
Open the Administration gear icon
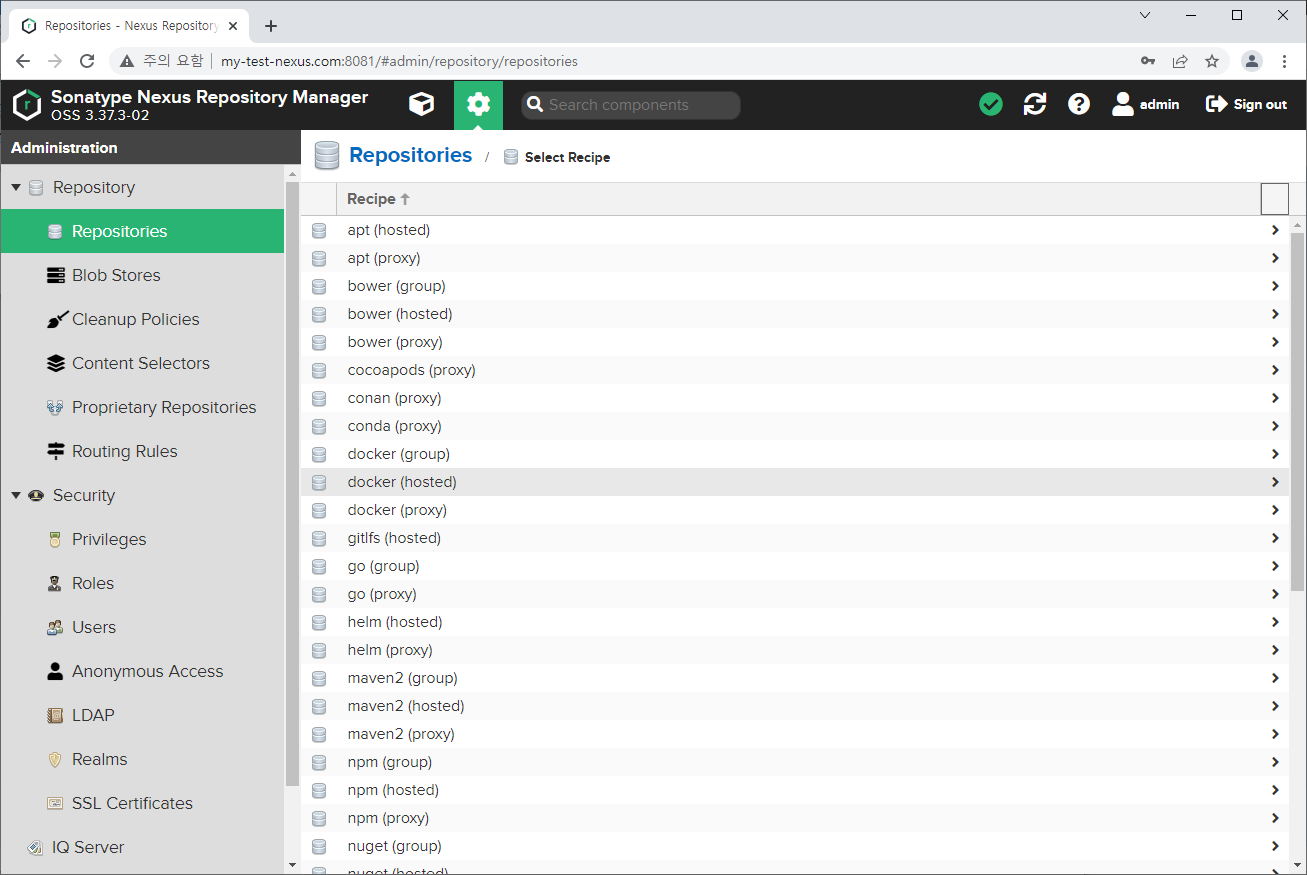[478, 104]
